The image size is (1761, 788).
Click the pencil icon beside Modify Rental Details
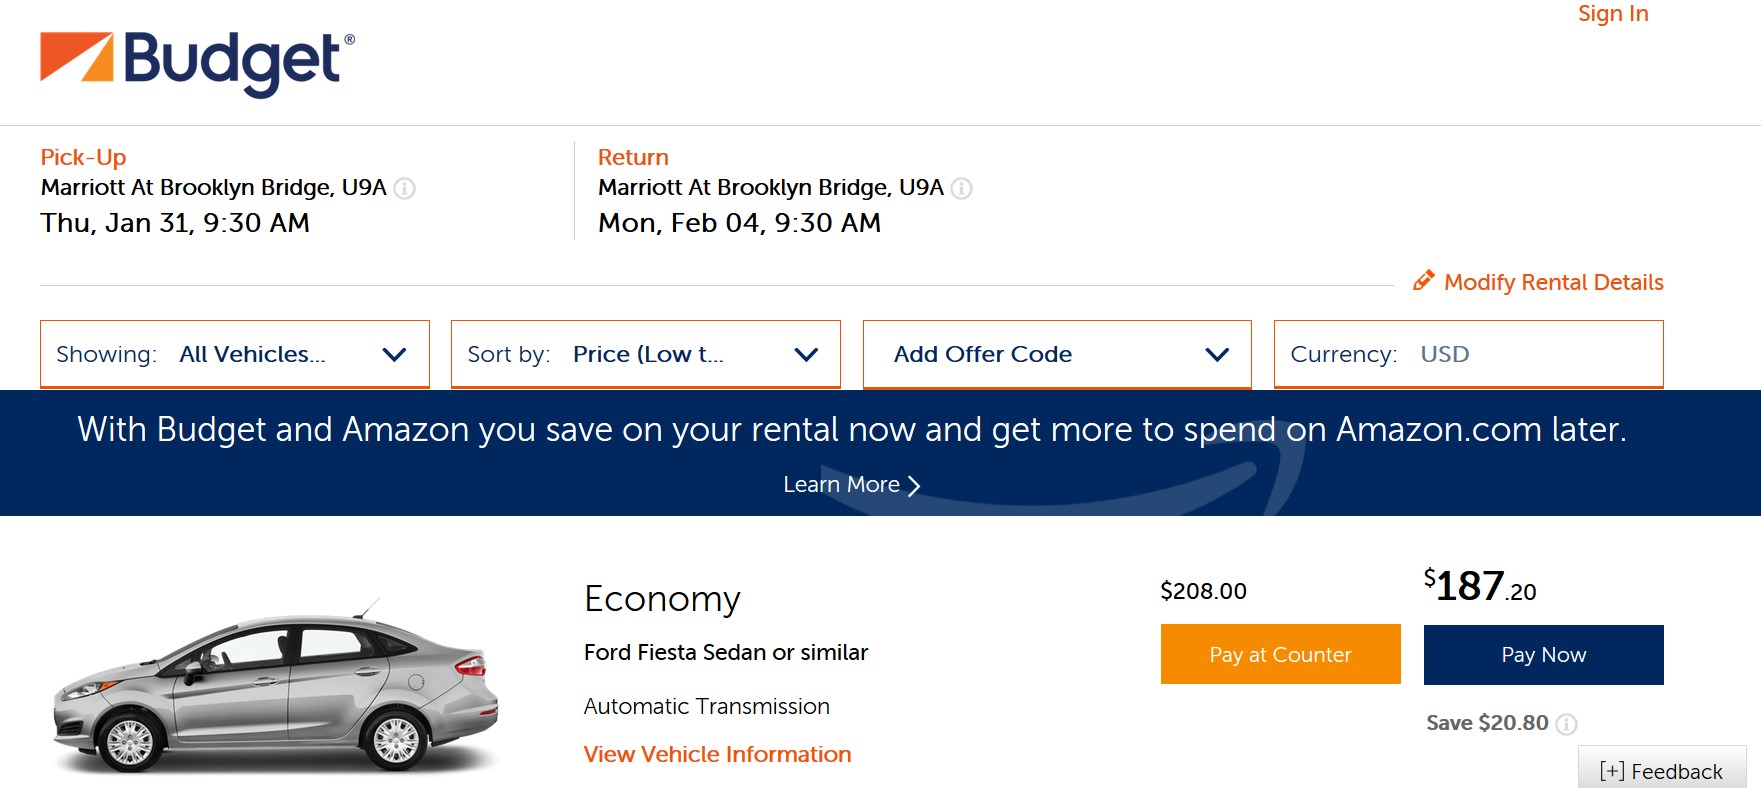click(x=1424, y=281)
